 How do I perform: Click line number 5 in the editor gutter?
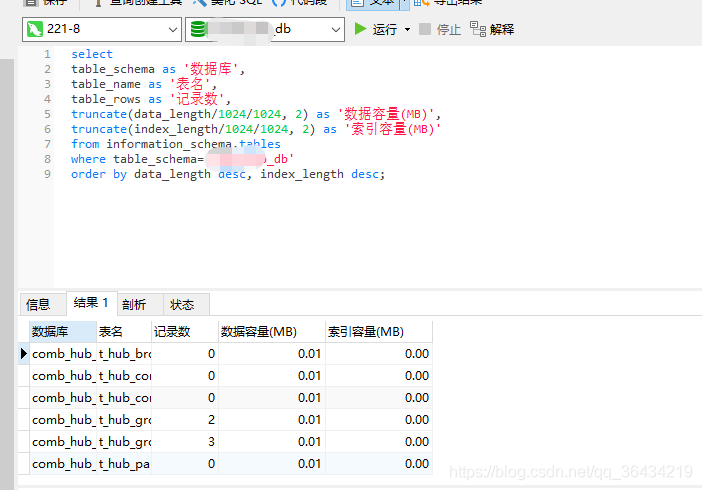pyautogui.click(x=47, y=114)
